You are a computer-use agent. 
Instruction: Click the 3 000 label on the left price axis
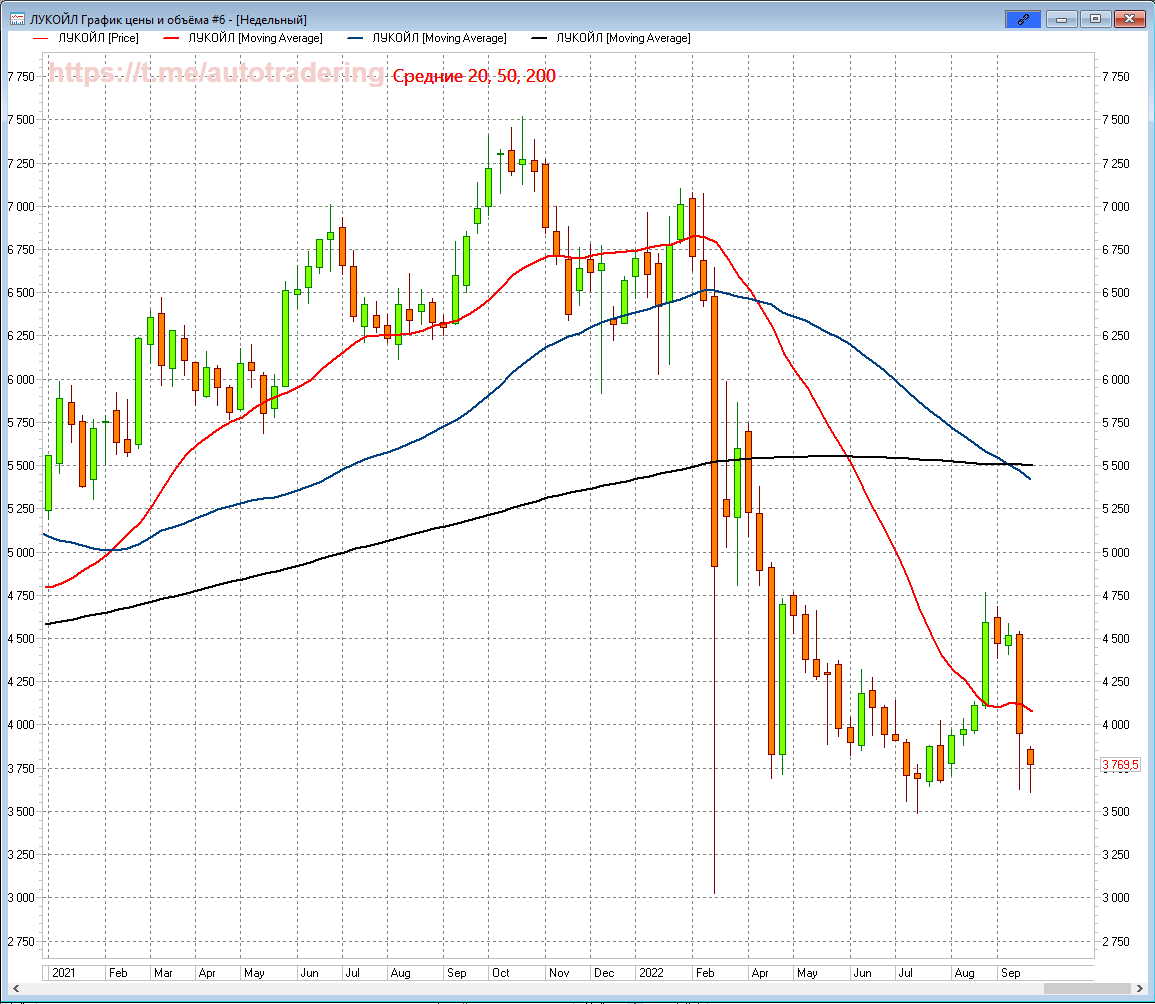tap(22, 898)
